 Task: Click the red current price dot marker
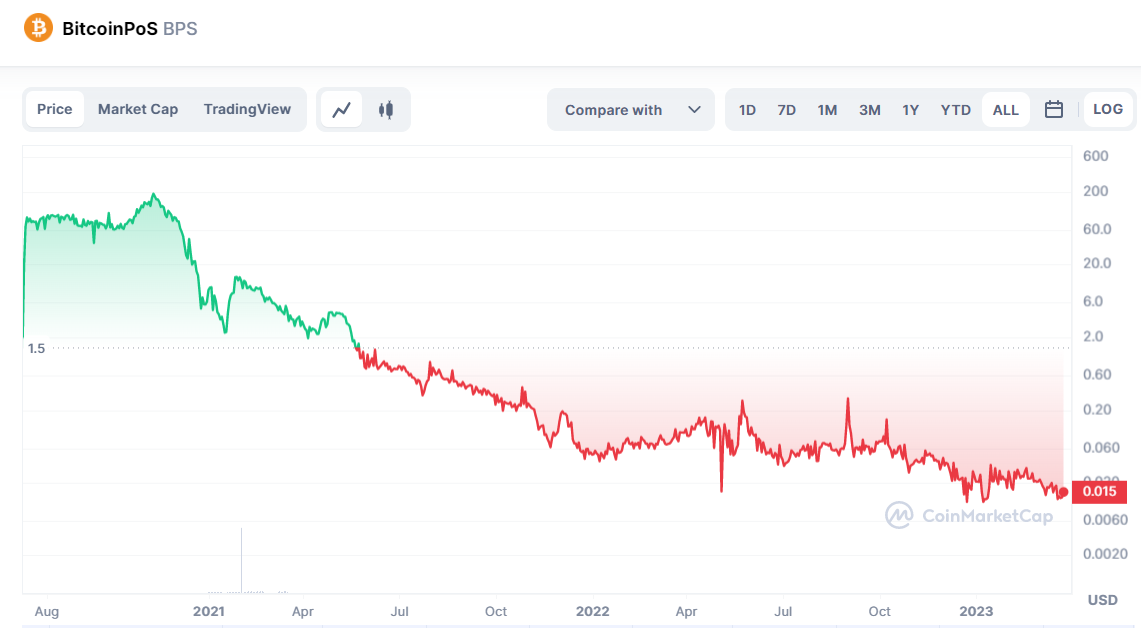[x=1063, y=493]
